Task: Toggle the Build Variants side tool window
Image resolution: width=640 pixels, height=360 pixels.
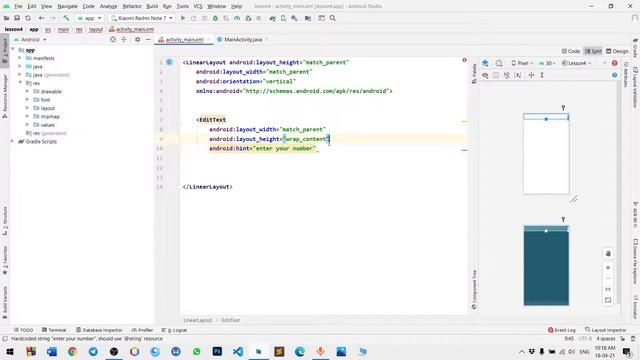Action: tap(5, 302)
